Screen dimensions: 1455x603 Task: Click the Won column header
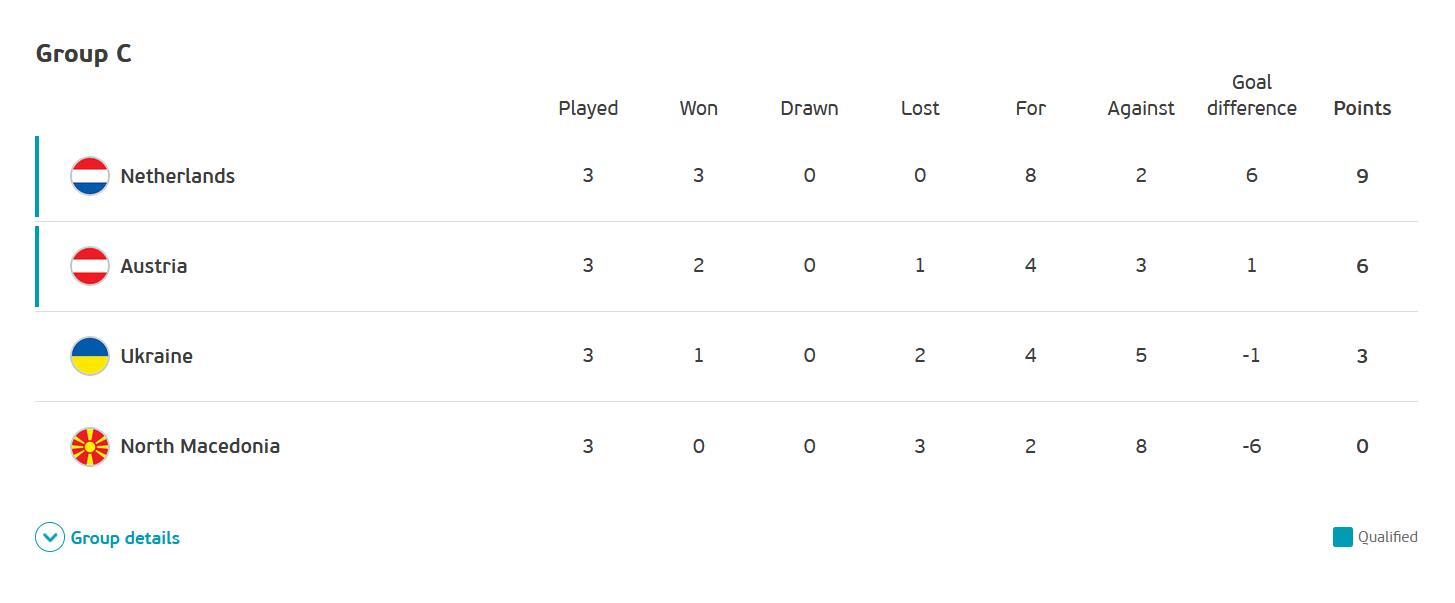[x=699, y=108]
